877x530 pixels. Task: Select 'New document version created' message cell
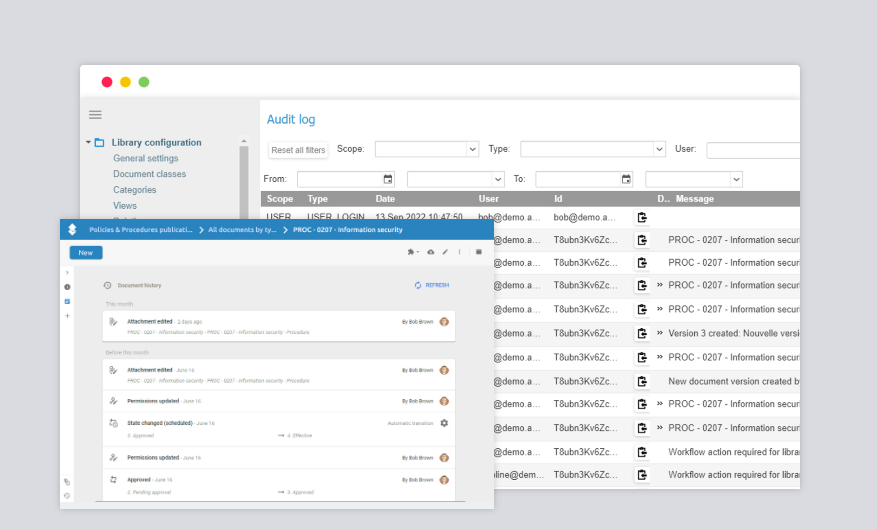point(734,381)
